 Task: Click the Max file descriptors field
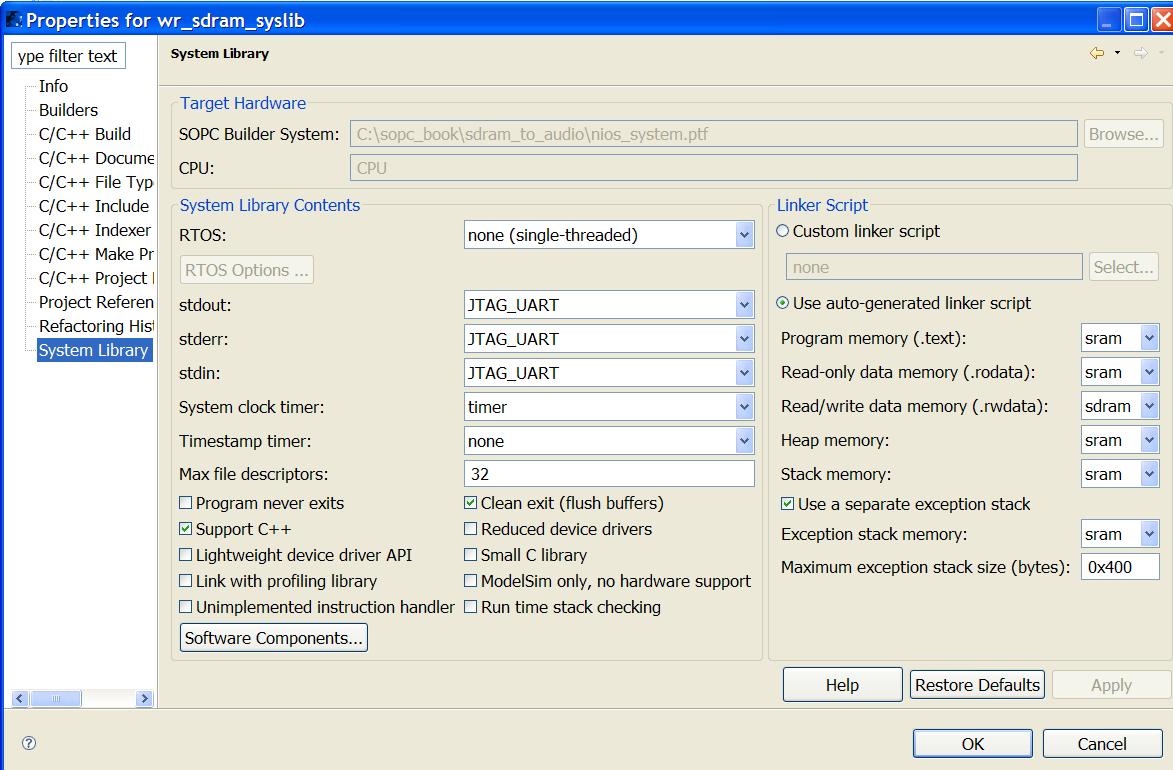(609, 474)
